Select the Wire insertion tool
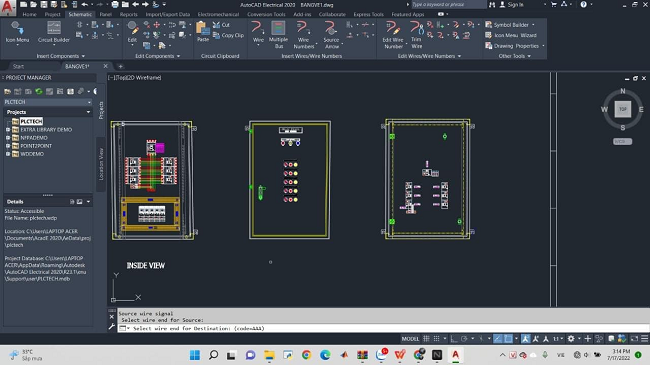Viewport: 650px width, 365px height. coord(258,32)
